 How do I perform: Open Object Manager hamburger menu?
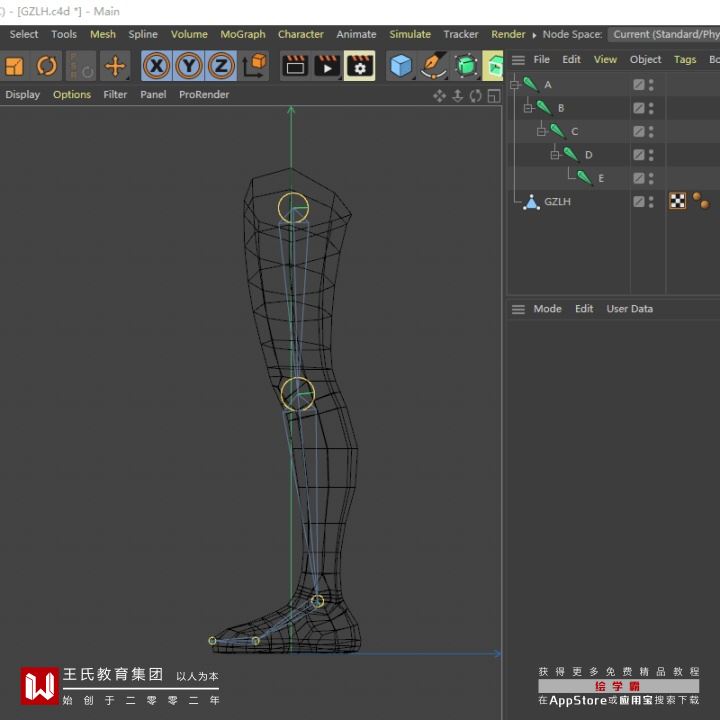click(x=518, y=60)
